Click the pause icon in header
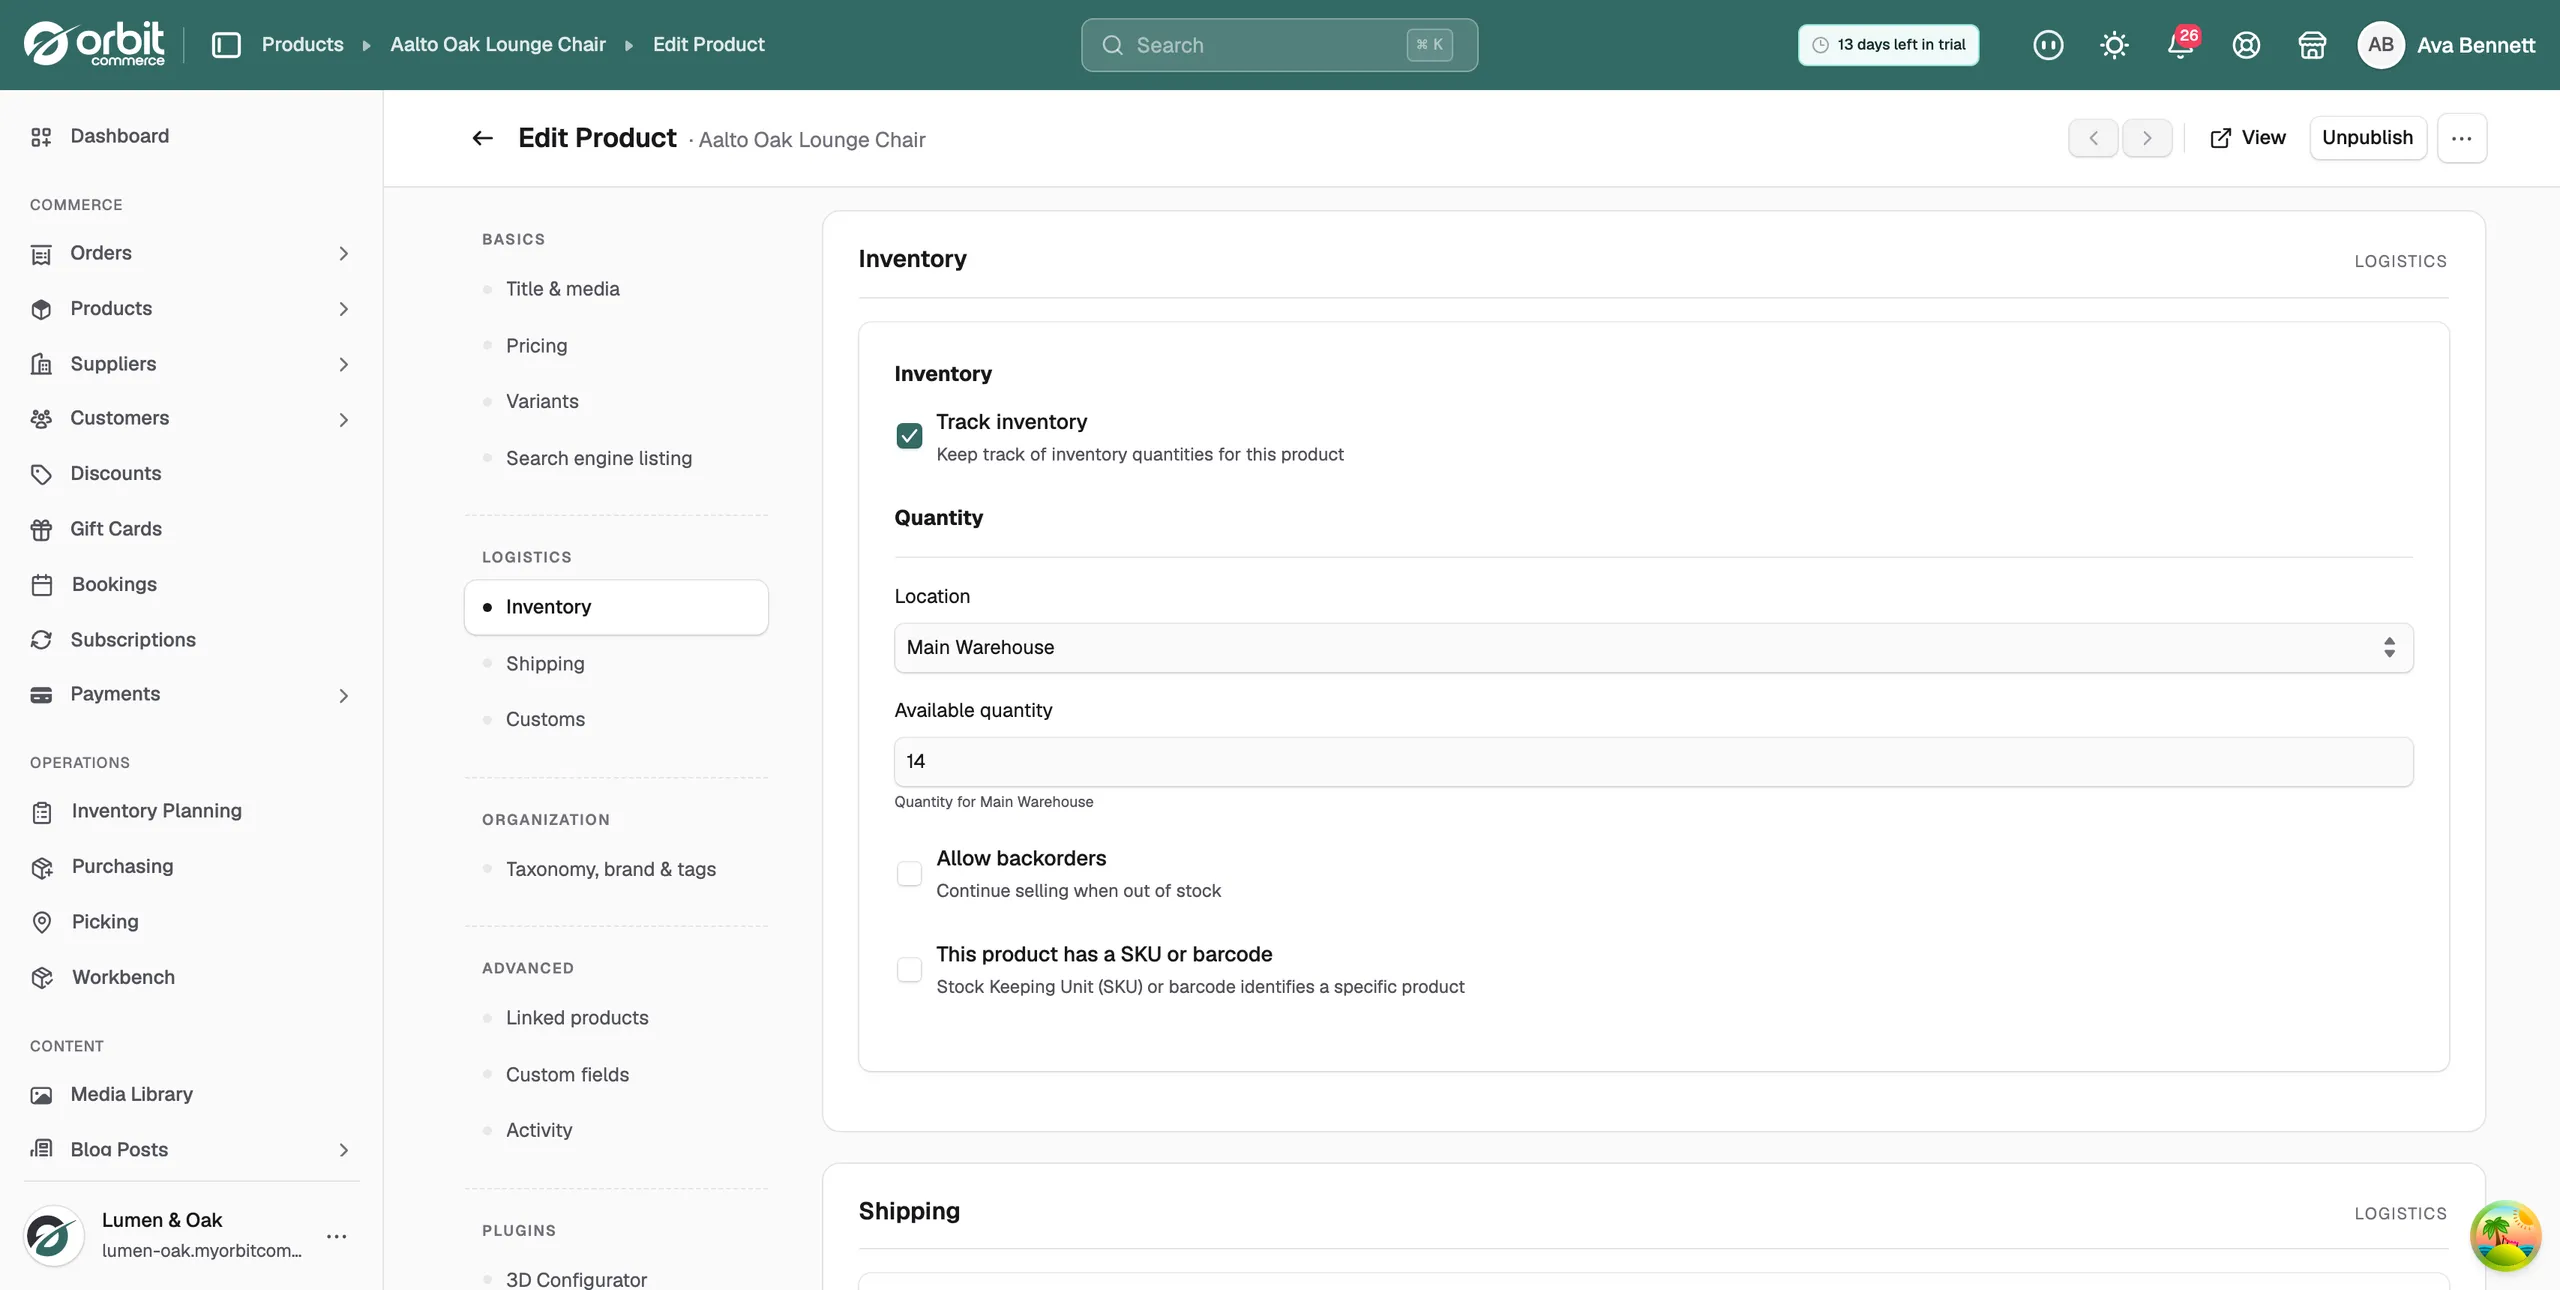 (2047, 45)
